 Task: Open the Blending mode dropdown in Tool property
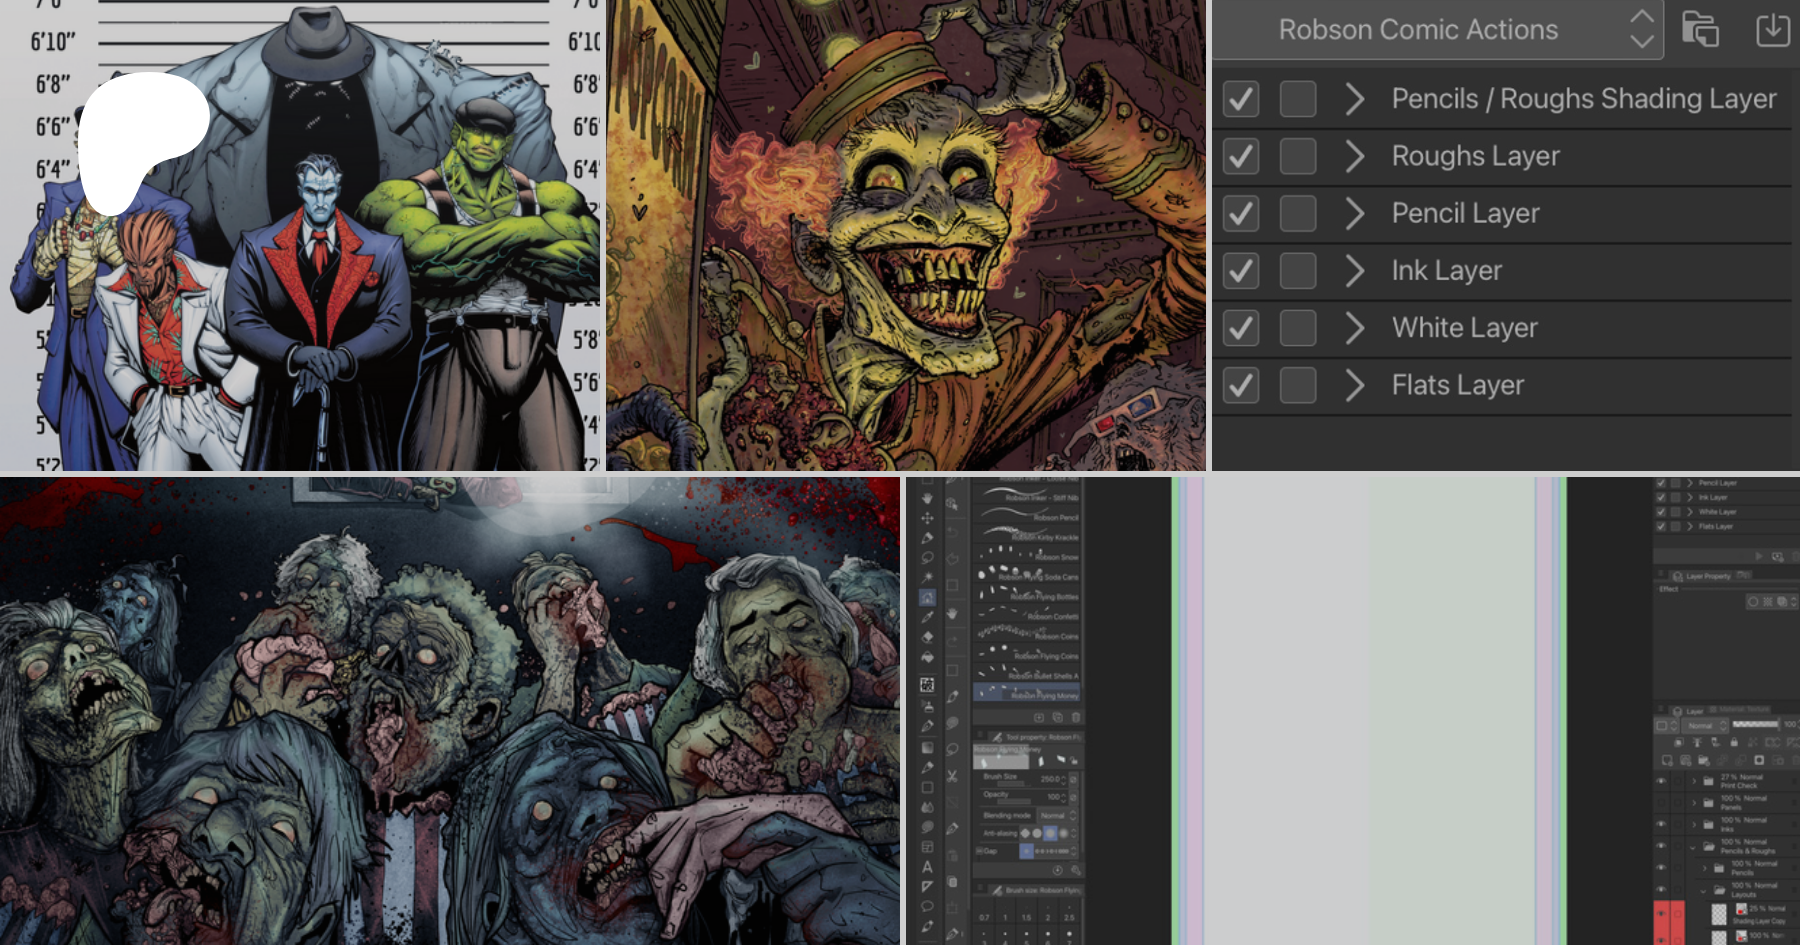(x=1056, y=816)
